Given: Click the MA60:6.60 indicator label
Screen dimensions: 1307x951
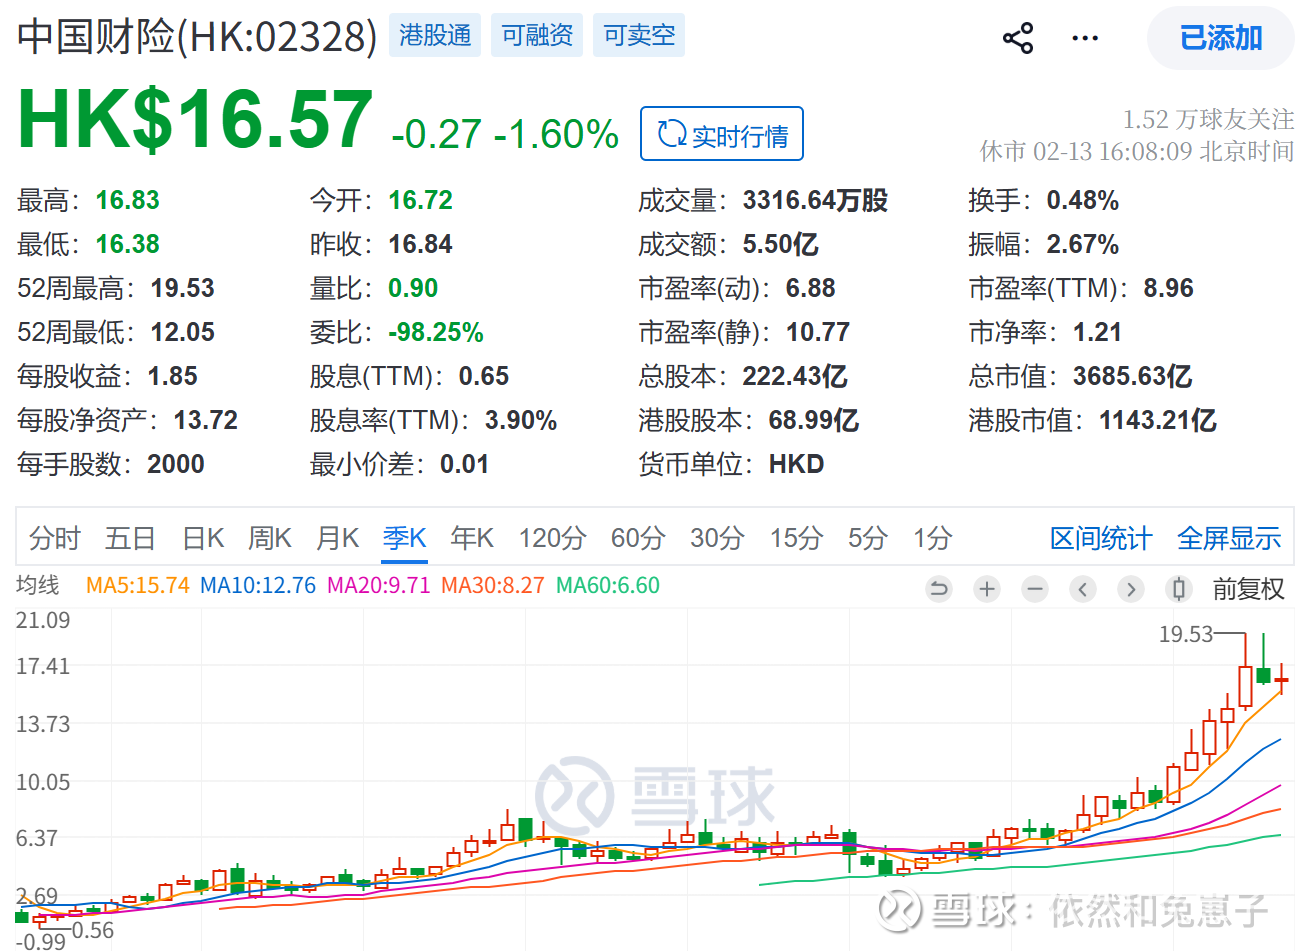Looking at the screenshot, I should pos(608,585).
